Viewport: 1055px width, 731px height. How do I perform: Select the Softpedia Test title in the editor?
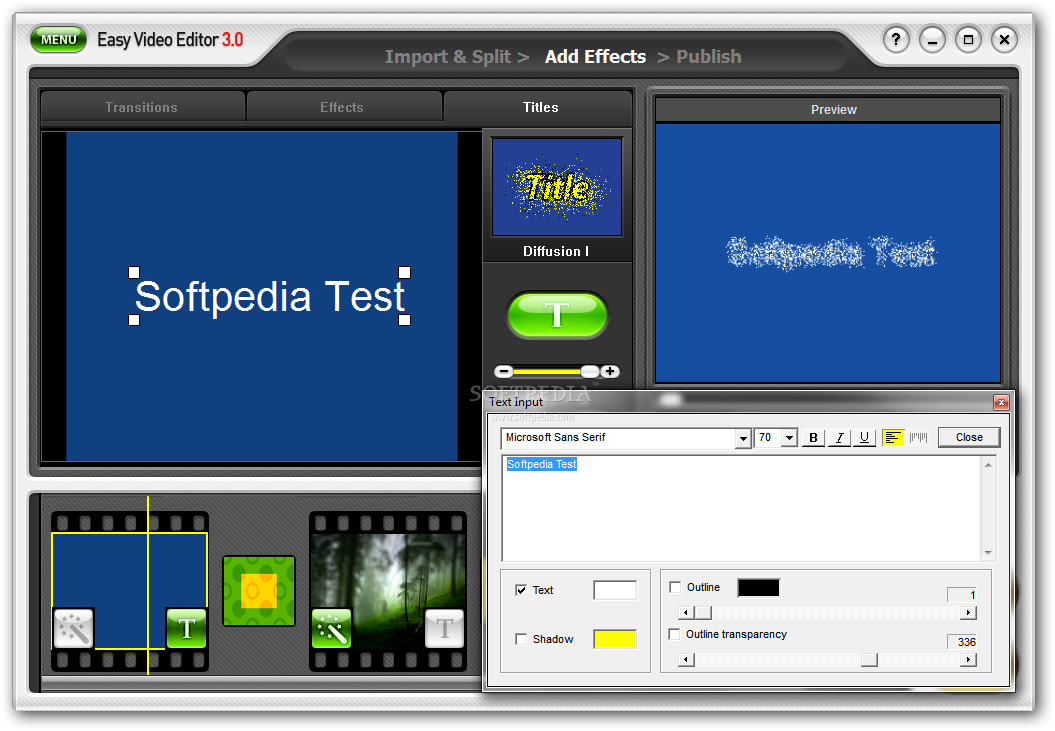point(269,296)
